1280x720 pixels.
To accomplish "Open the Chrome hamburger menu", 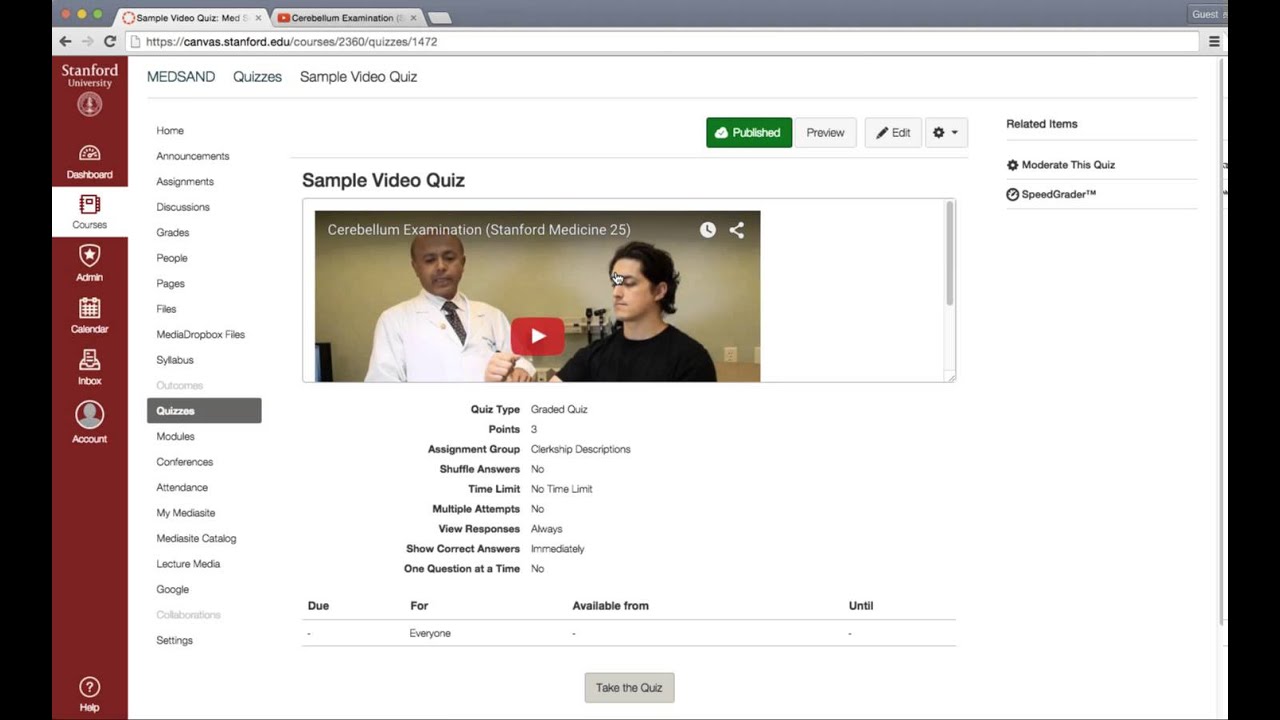I will point(1214,42).
